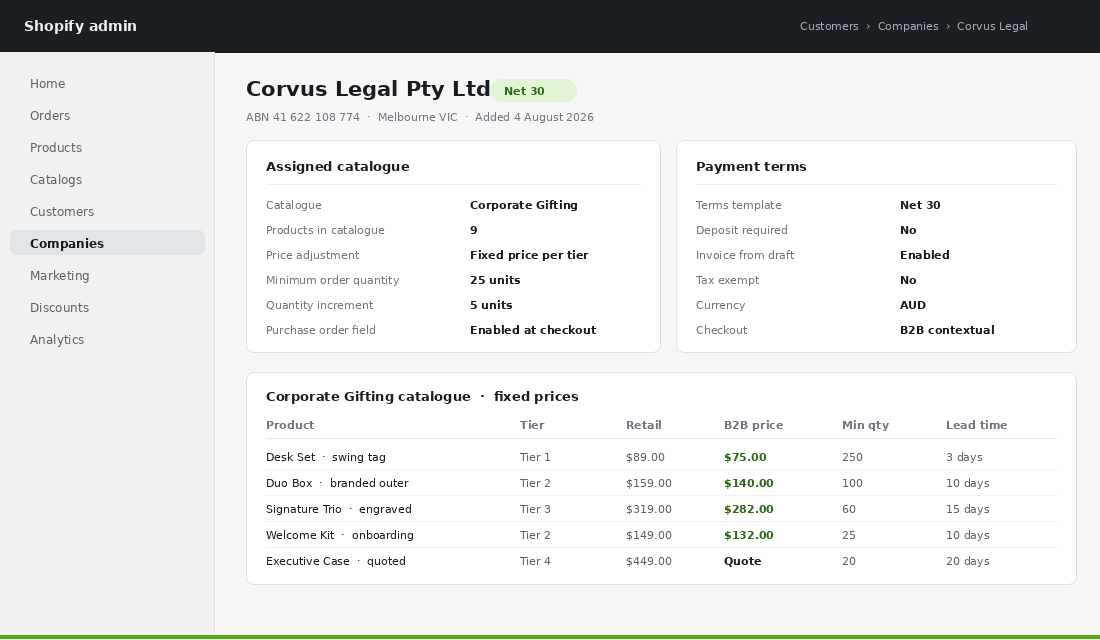Screen dimensions: 1100x640
Task: Click the B2B price column header
Action: click(753, 425)
